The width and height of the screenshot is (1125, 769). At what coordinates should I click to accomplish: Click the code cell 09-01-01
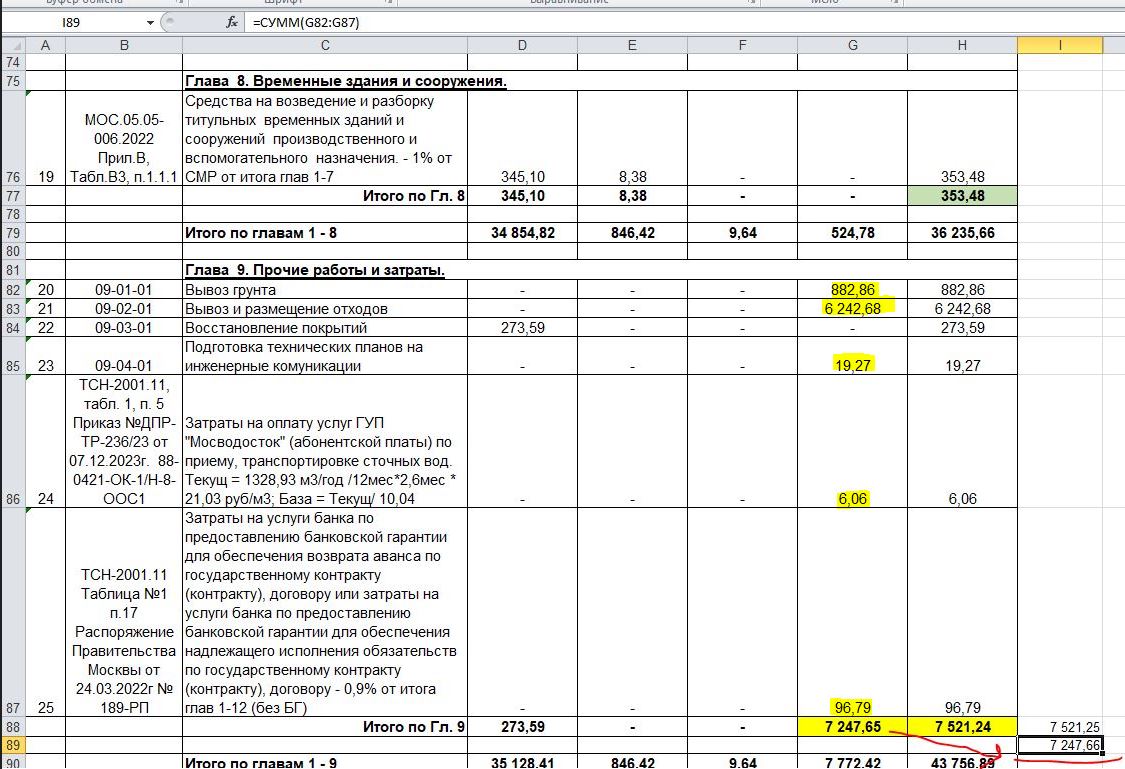tap(124, 290)
